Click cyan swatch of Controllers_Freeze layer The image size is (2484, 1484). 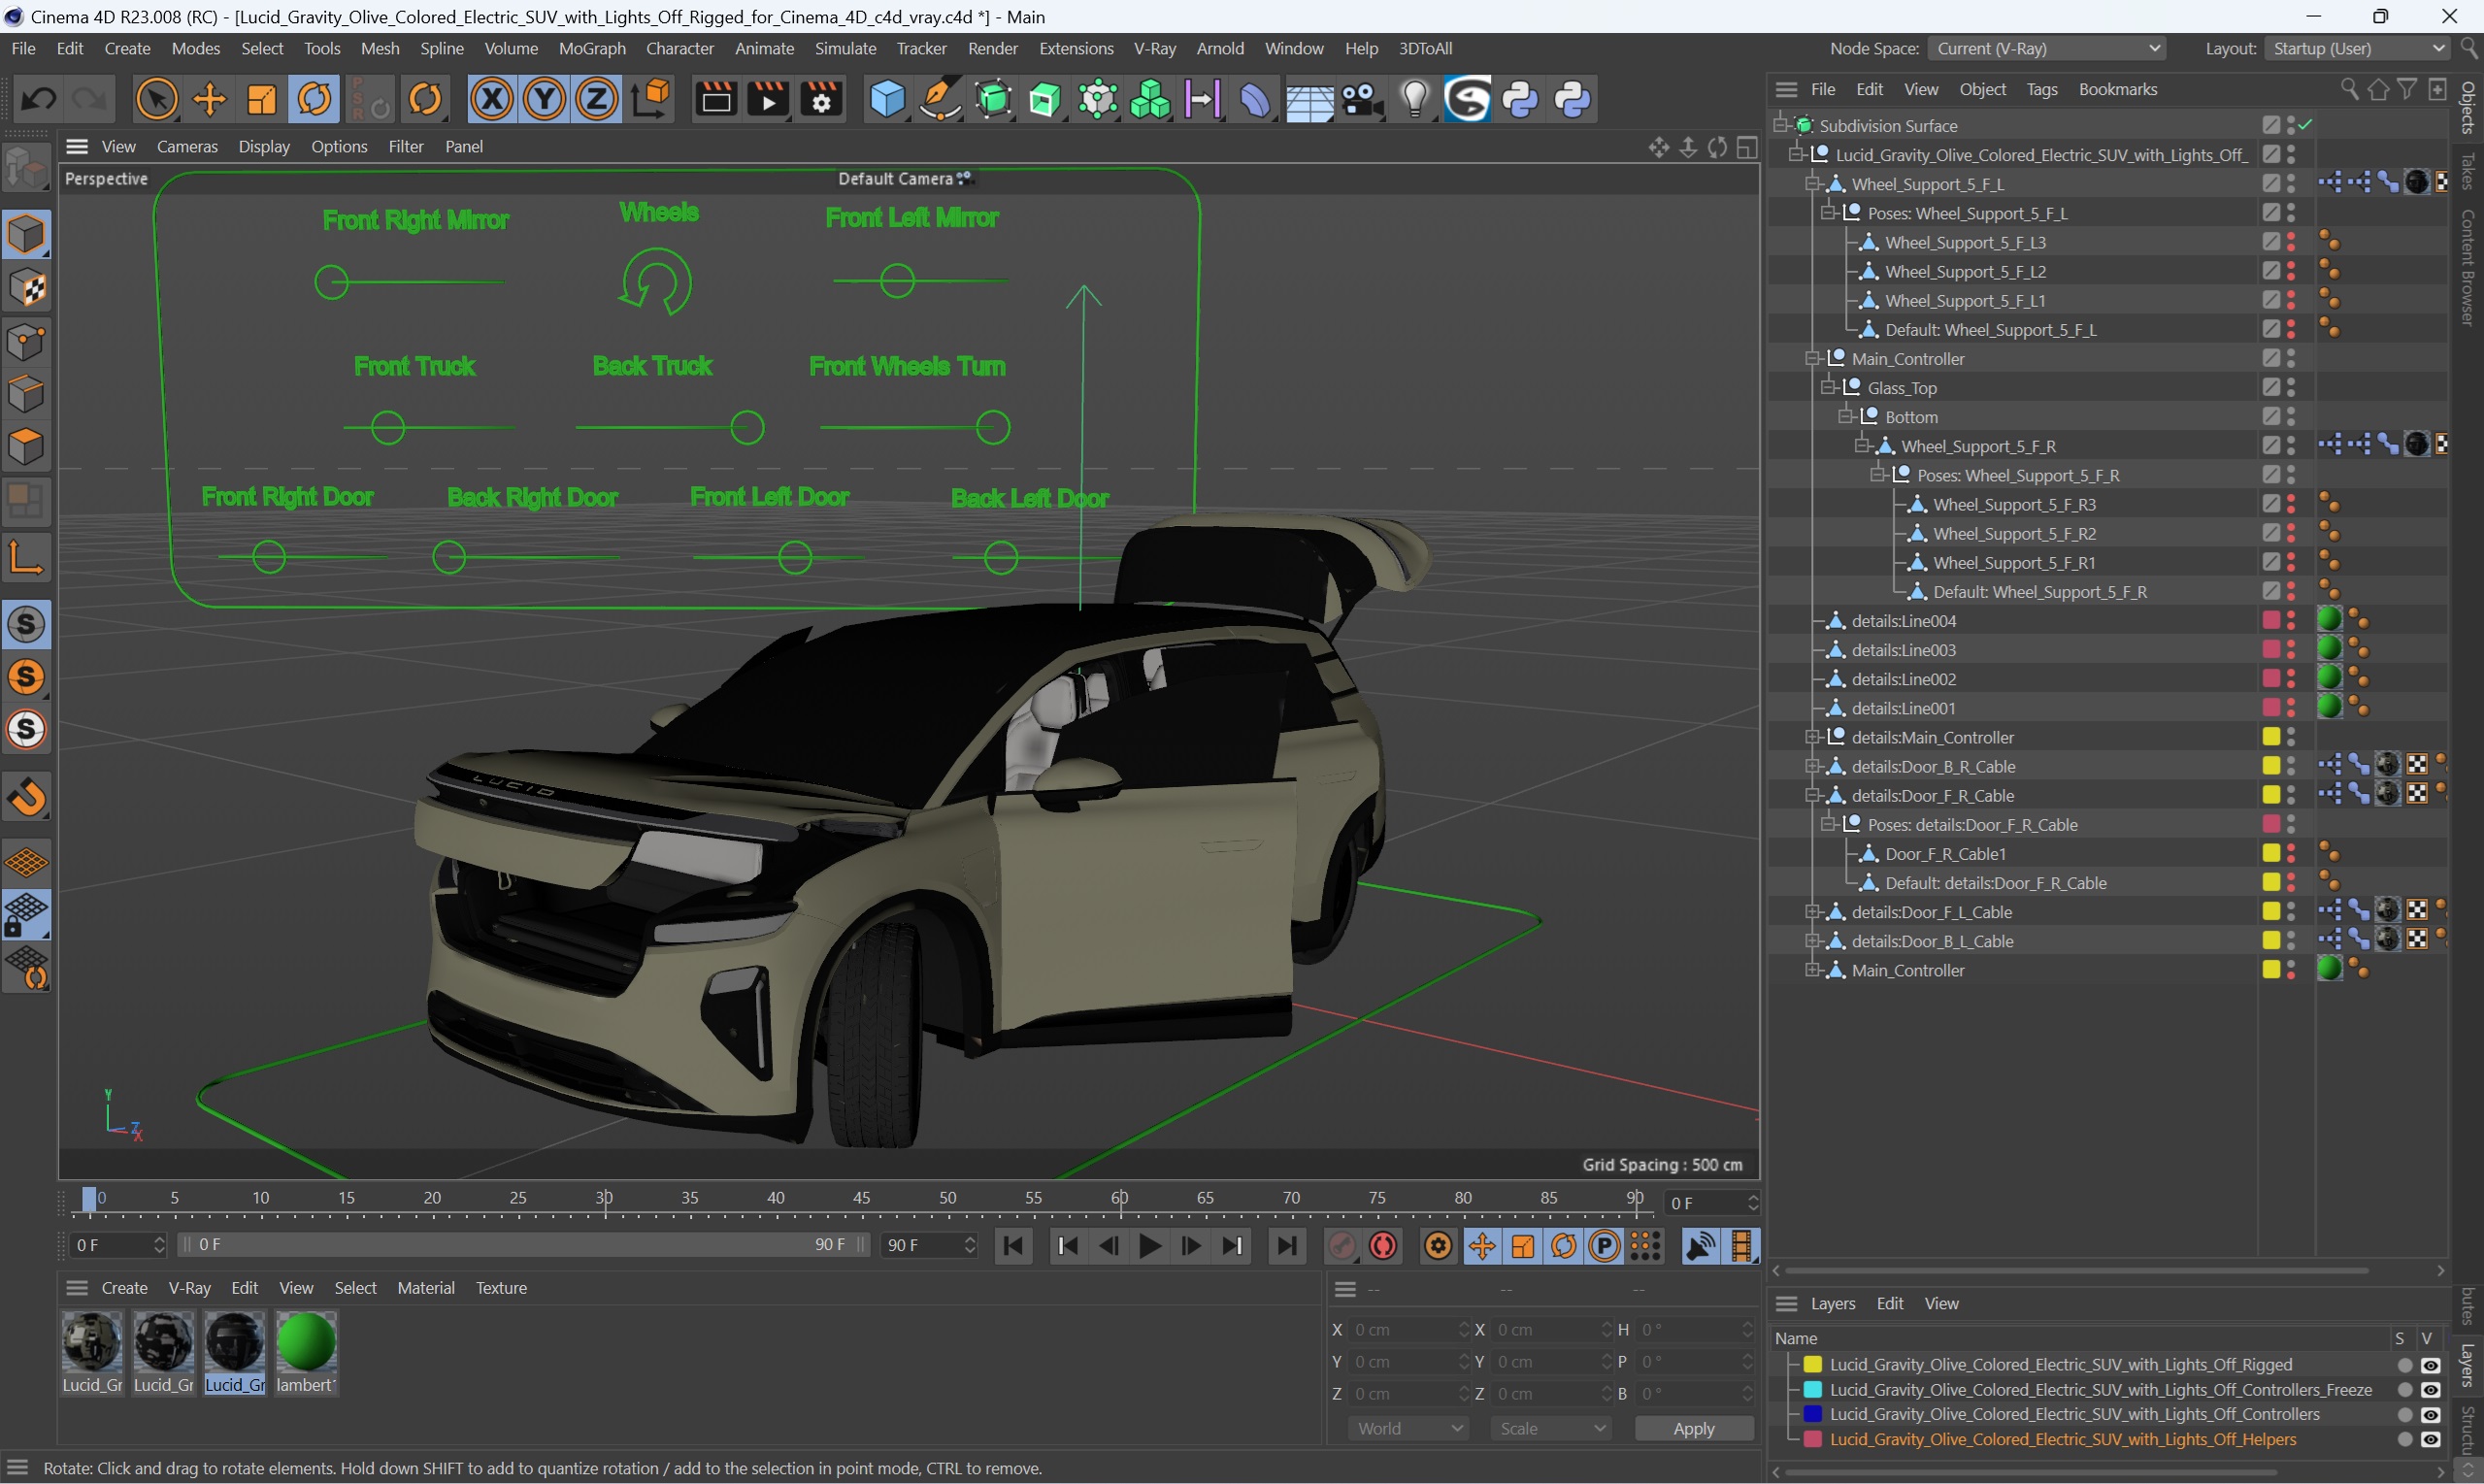(1812, 1390)
